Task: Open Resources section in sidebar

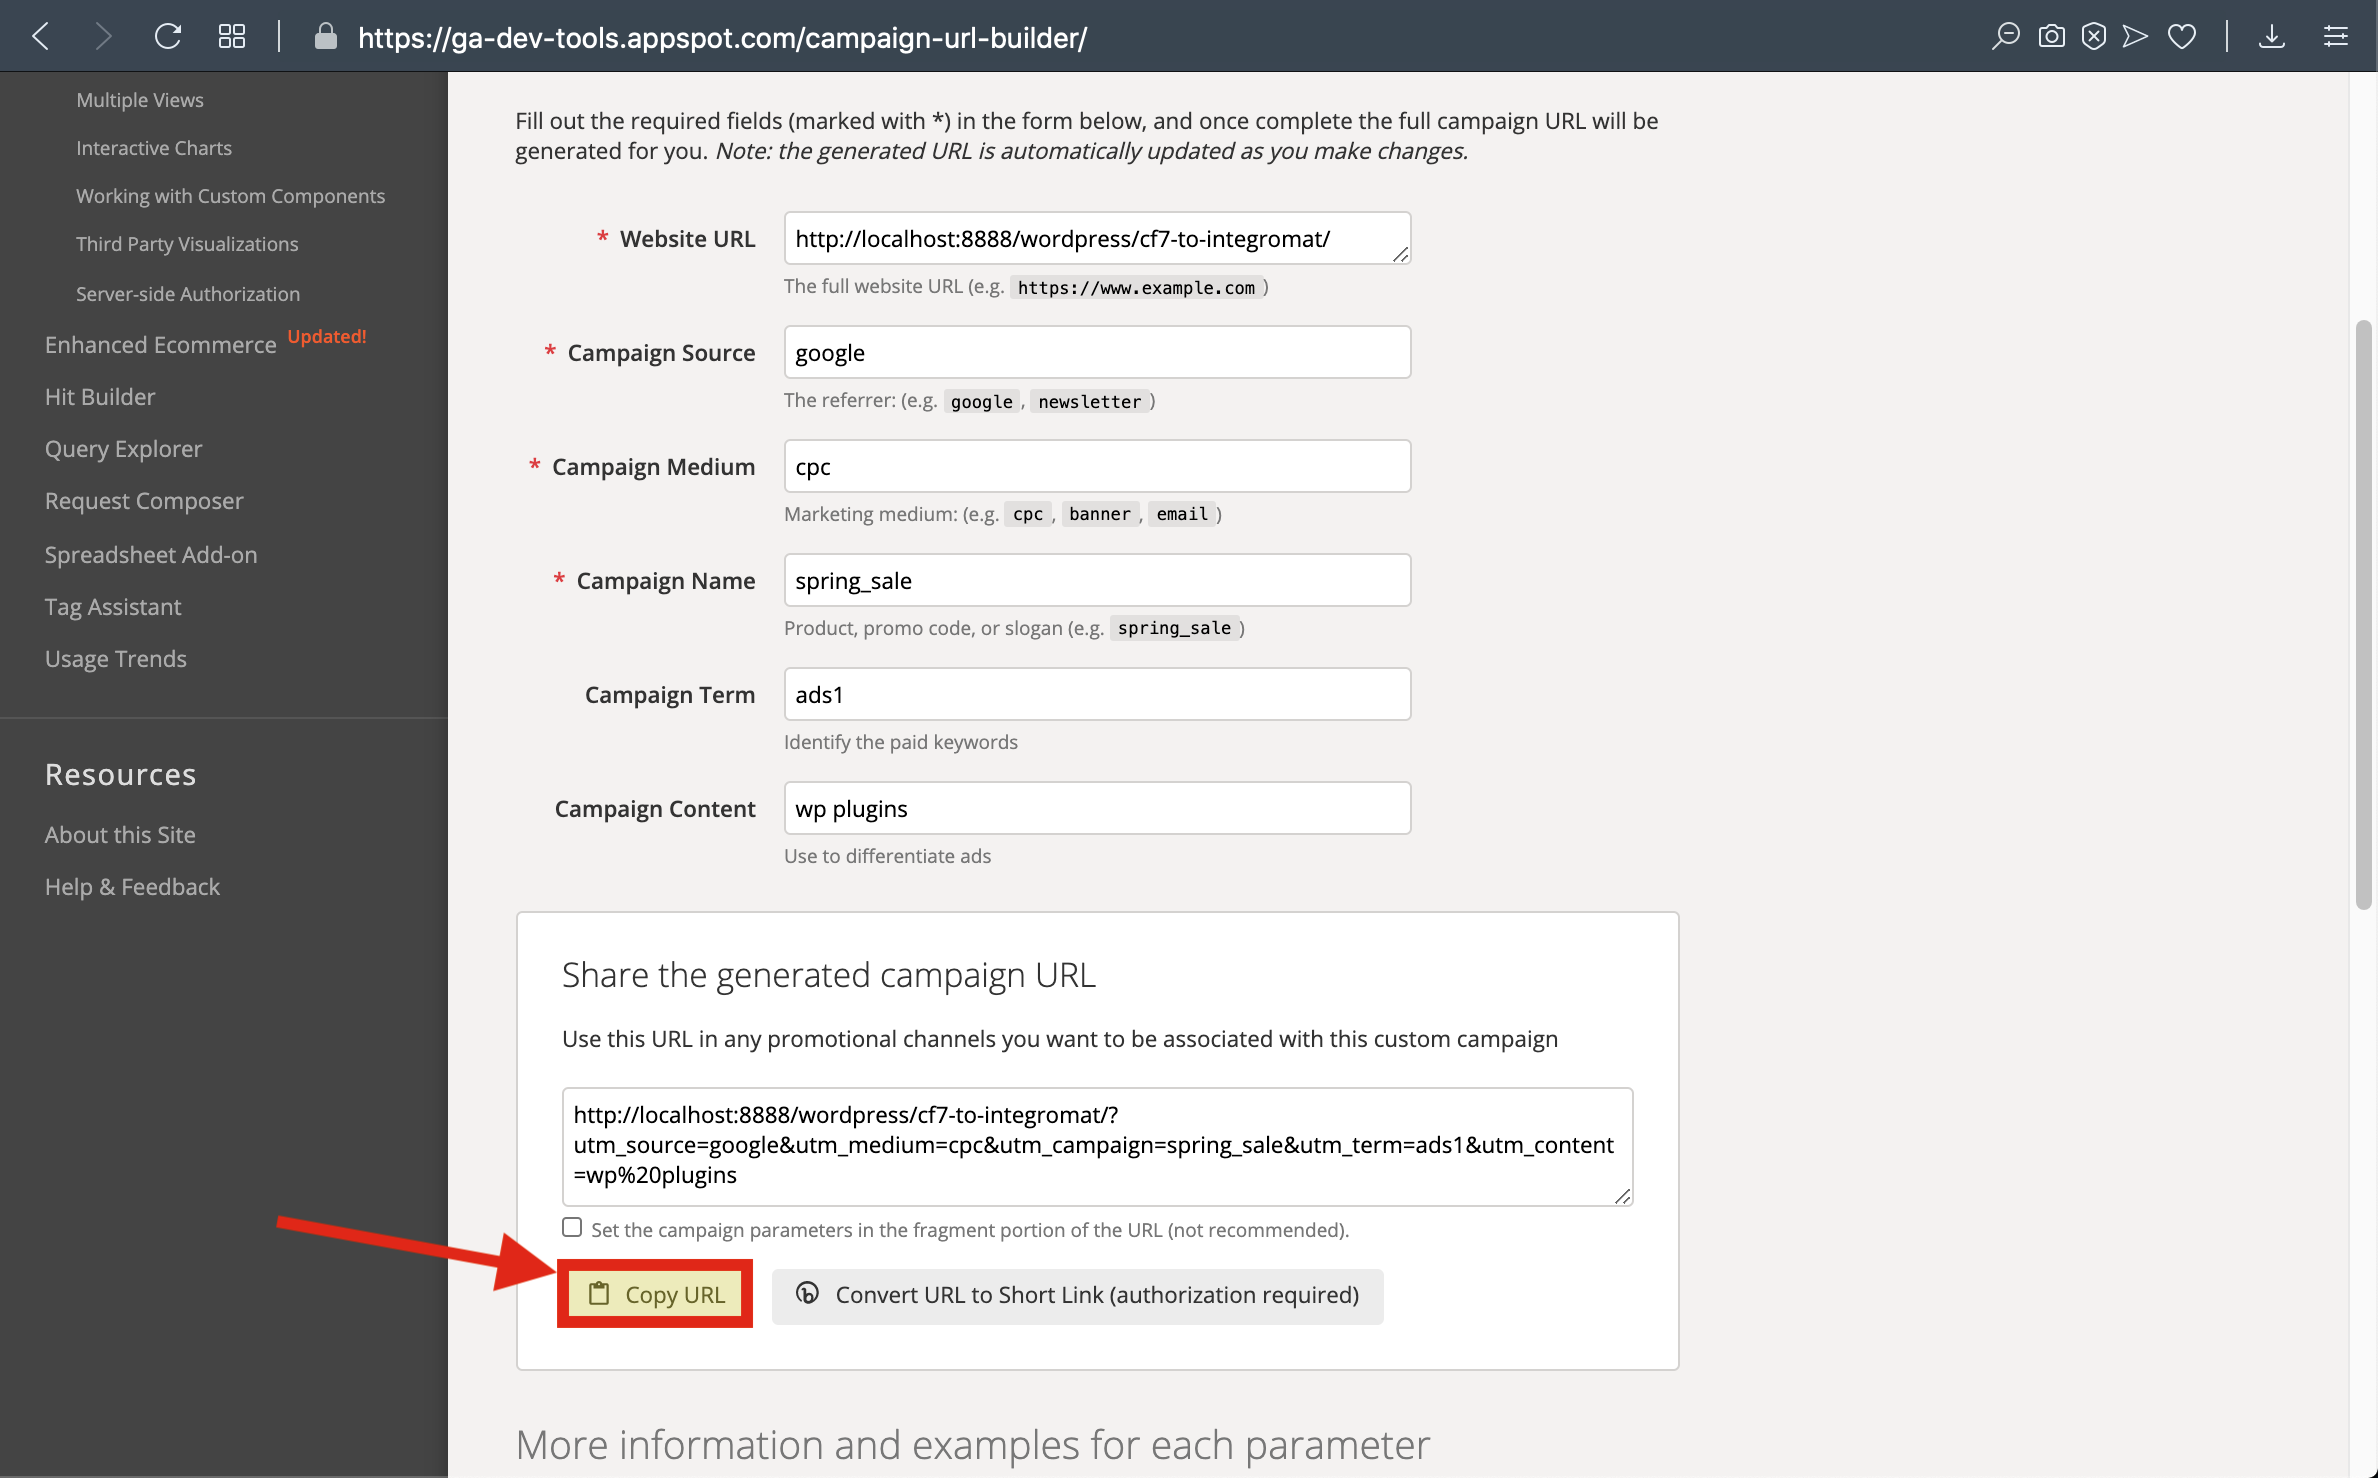Action: 119,775
